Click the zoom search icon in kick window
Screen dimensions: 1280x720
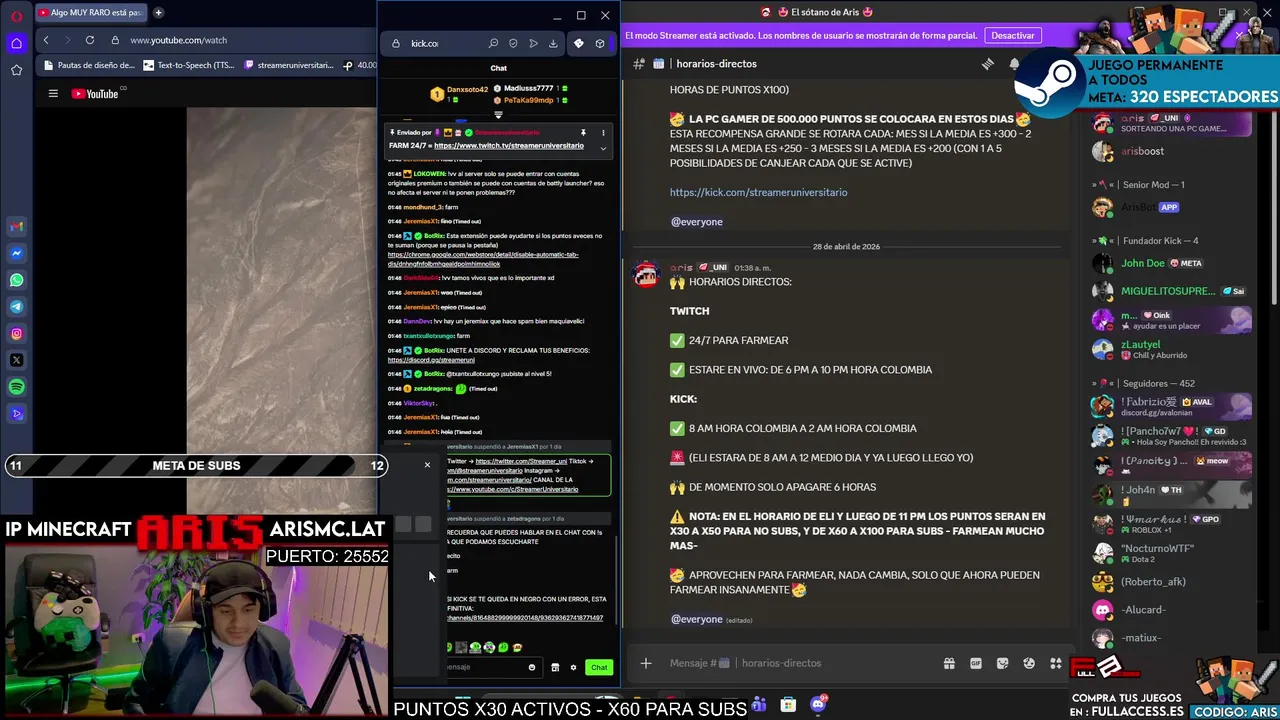click(x=493, y=43)
